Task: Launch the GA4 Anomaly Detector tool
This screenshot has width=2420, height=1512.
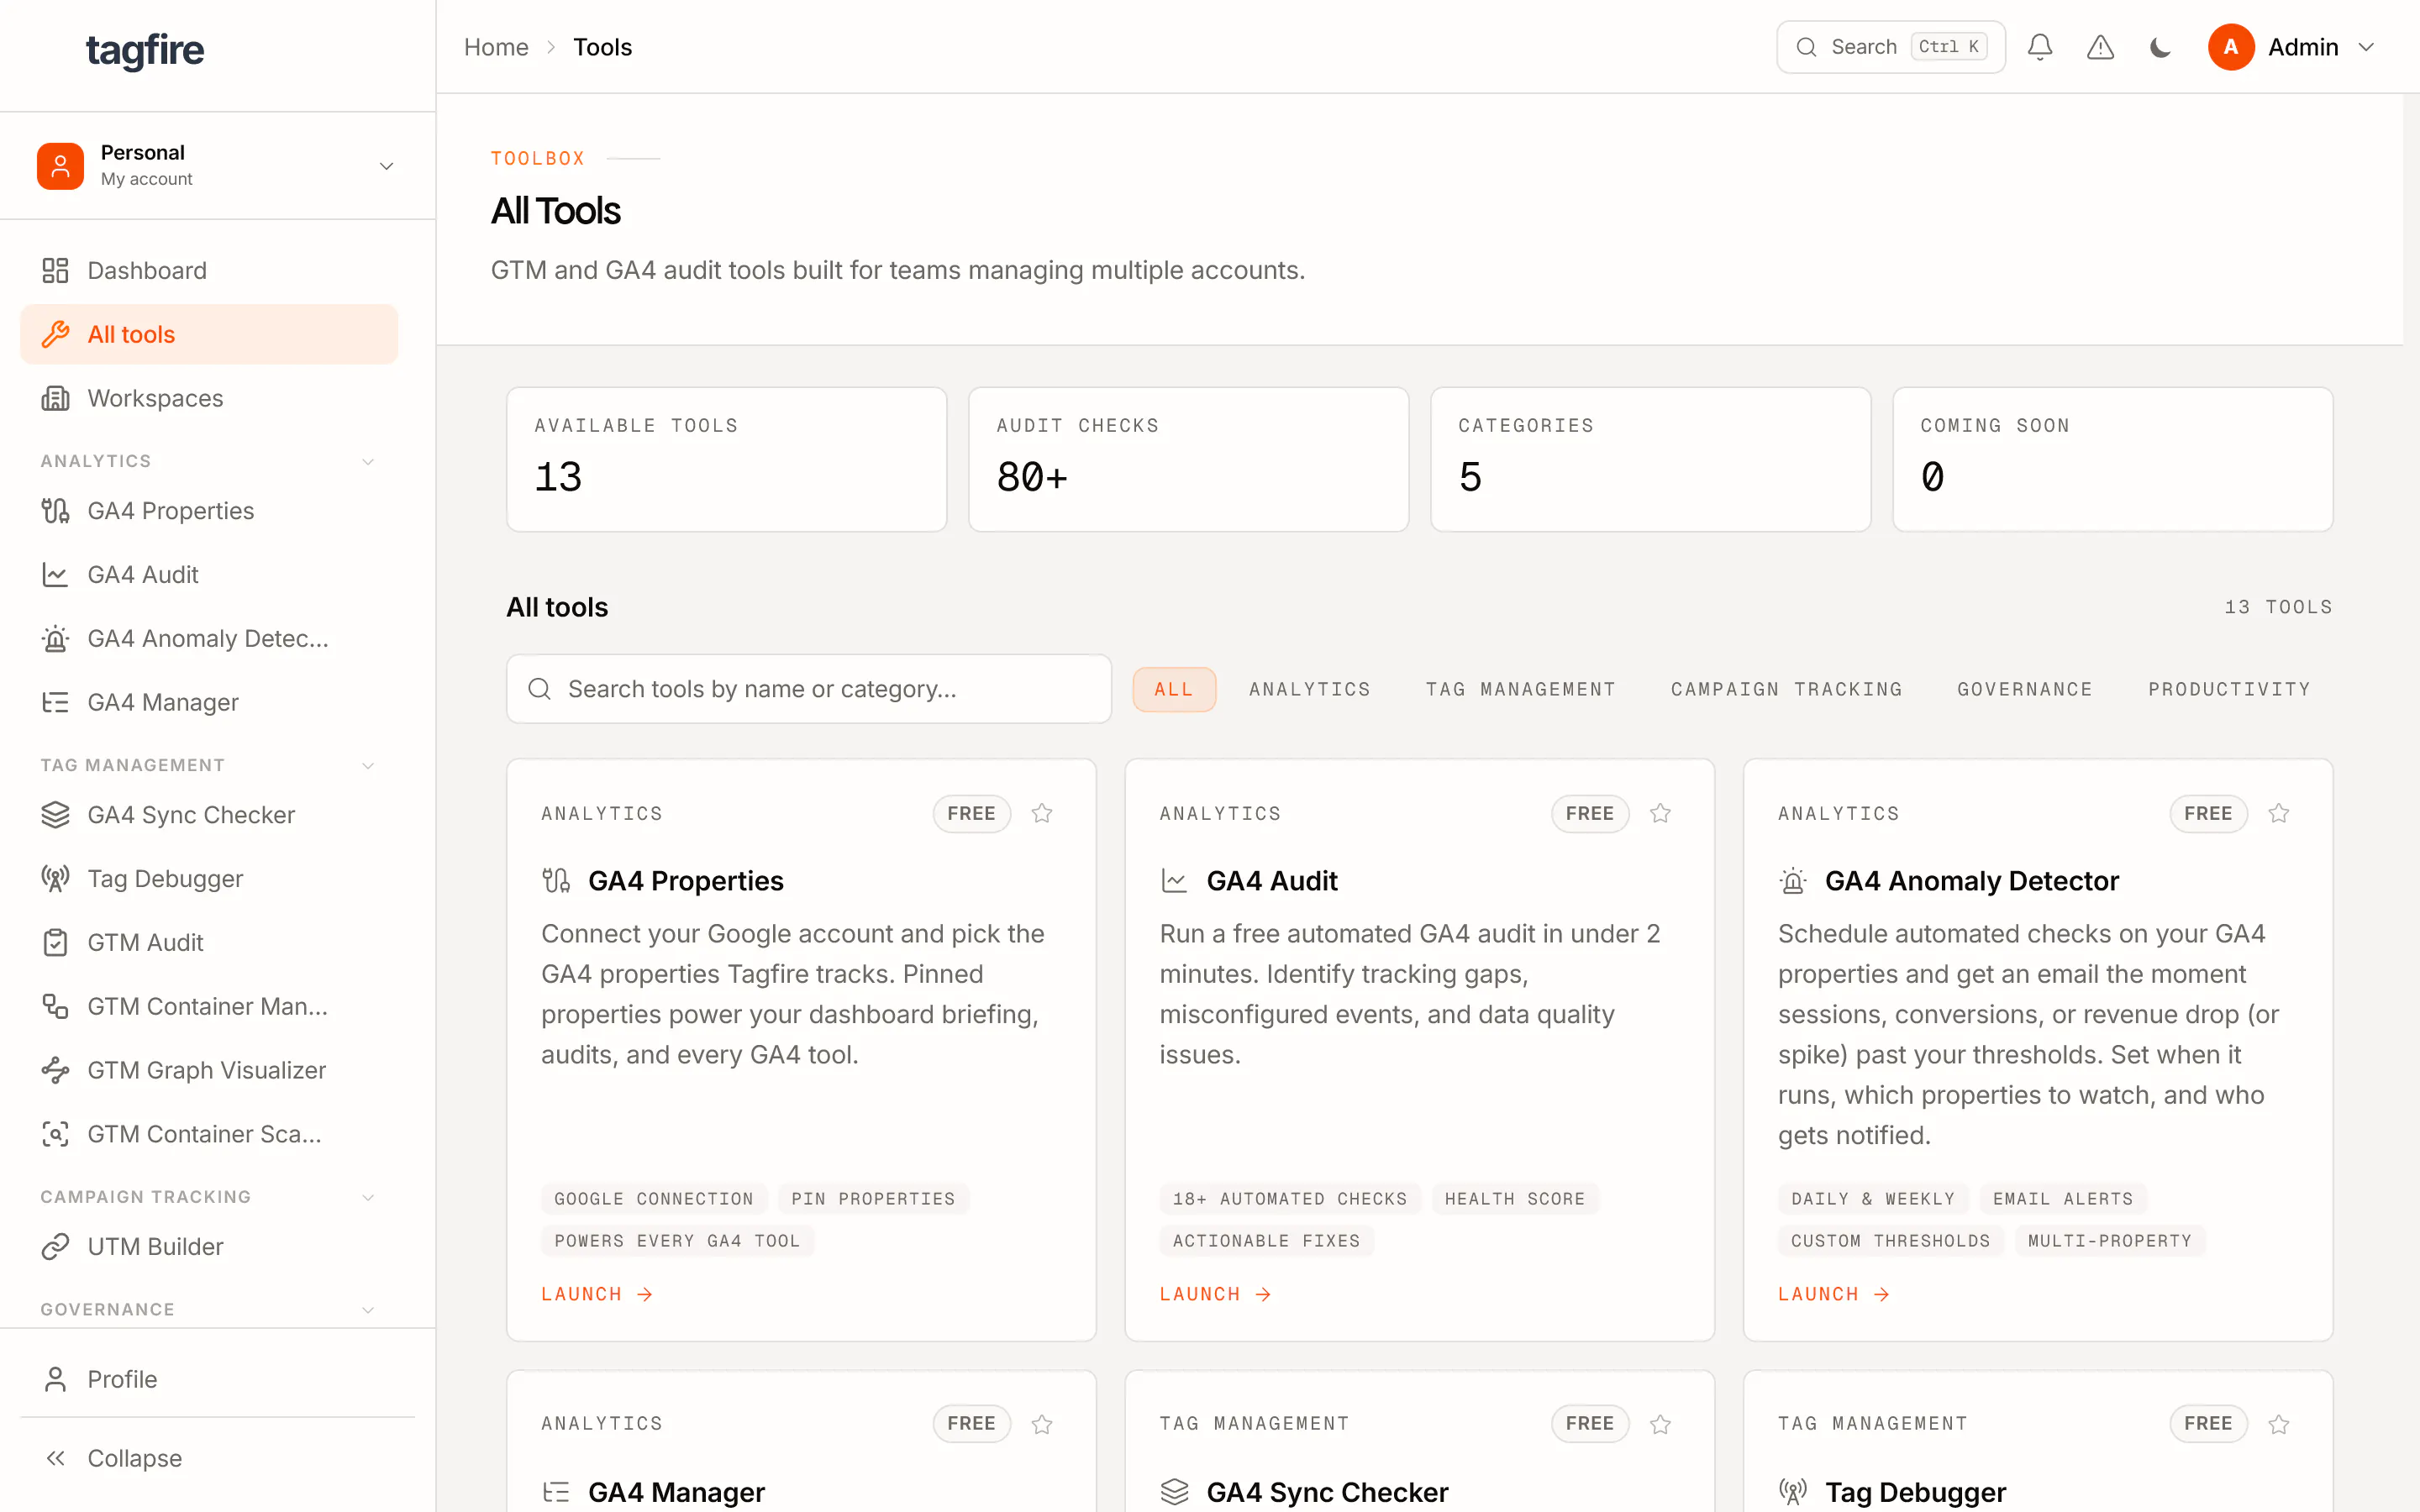Action: (1834, 1294)
